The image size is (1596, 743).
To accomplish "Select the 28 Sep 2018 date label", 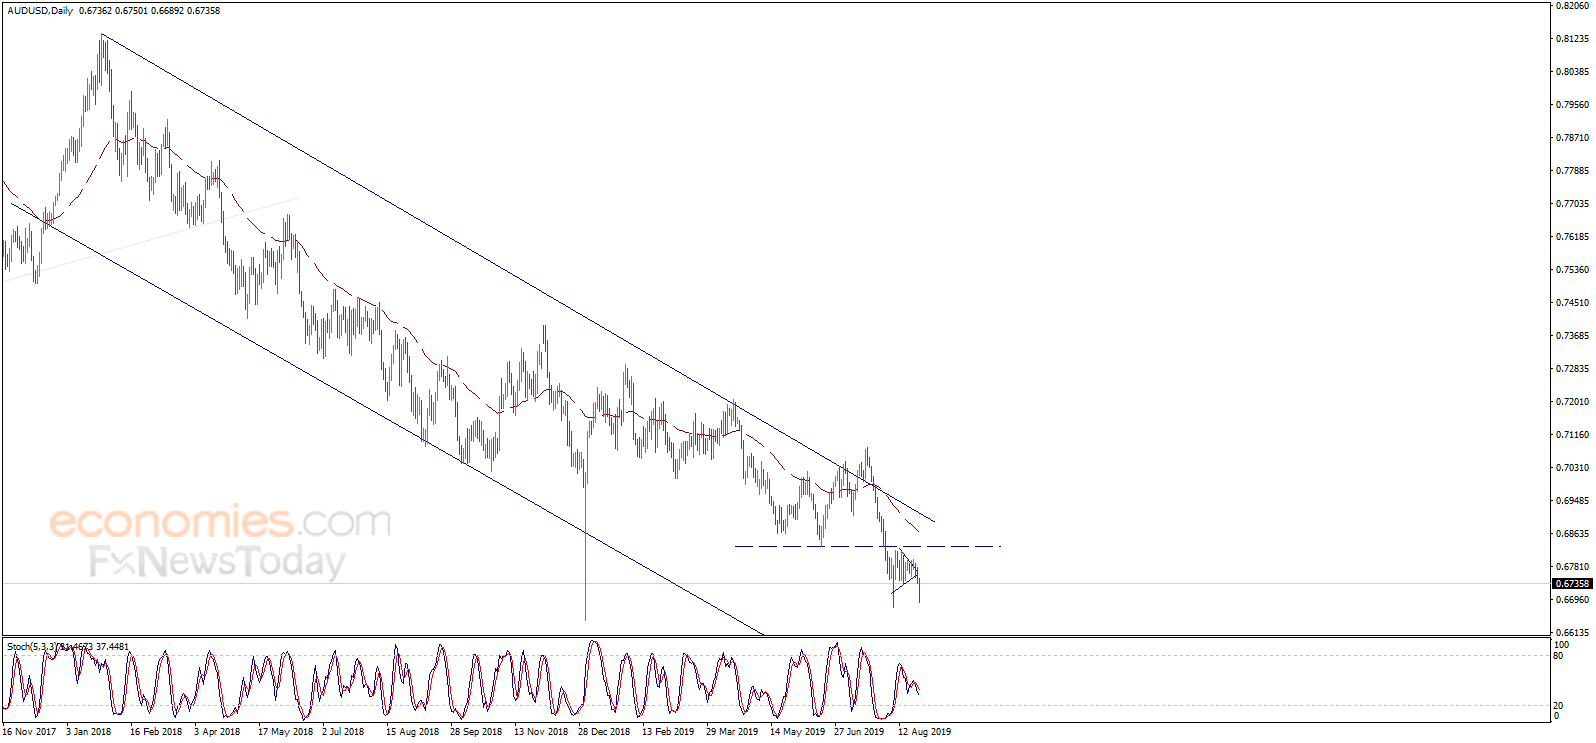I will (x=476, y=732).
